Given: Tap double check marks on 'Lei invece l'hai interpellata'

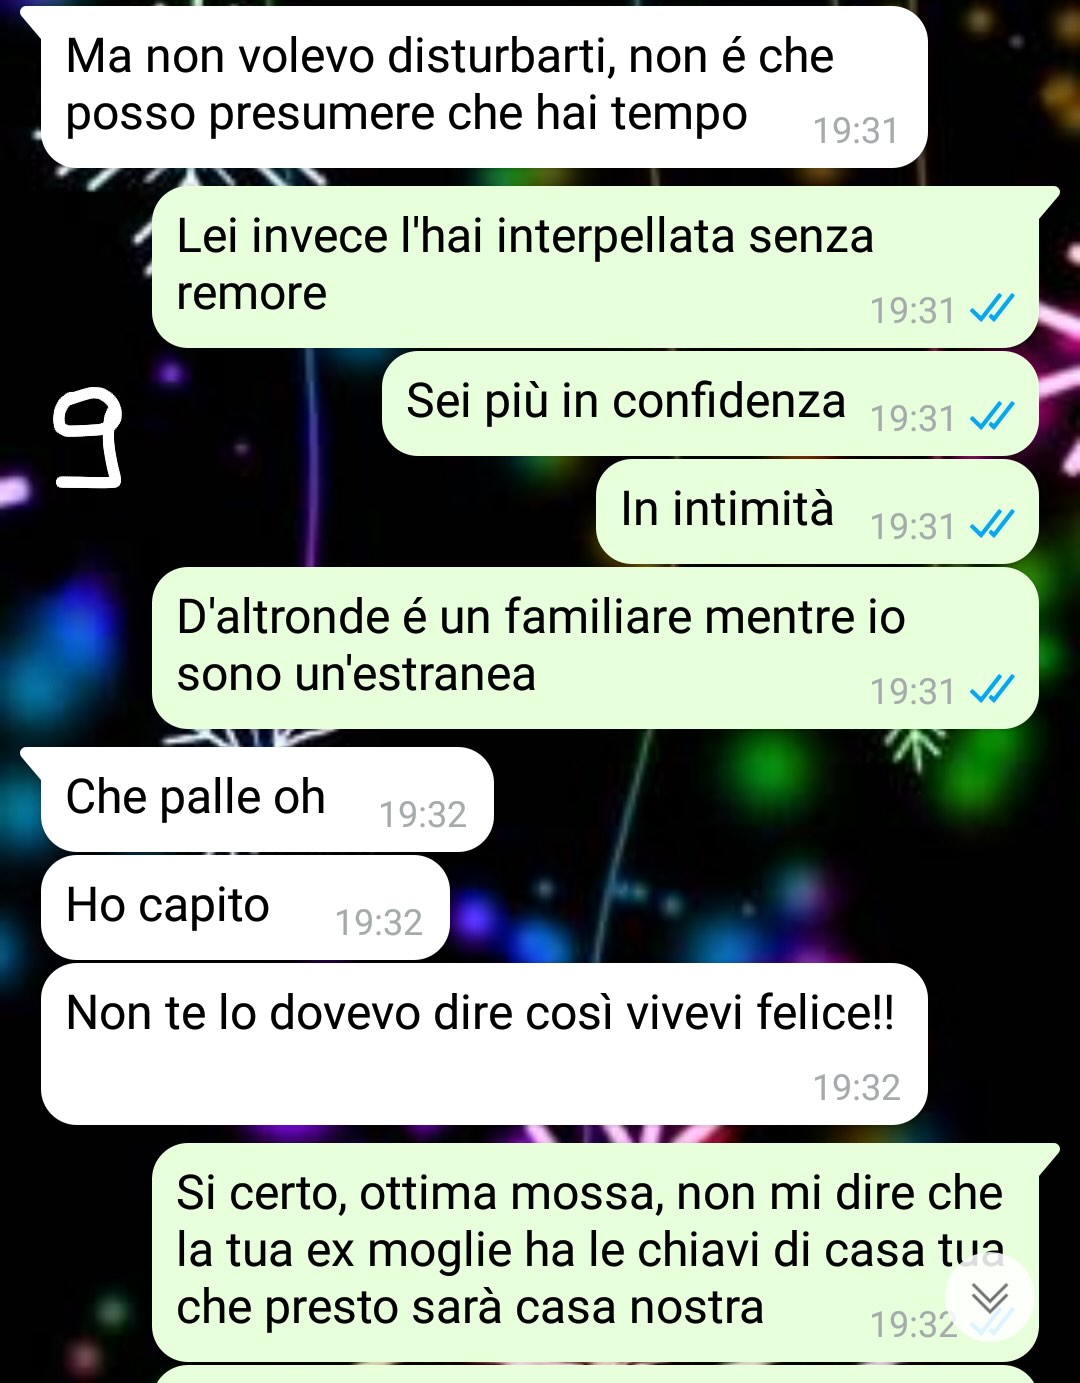Looking at the screenshot, I should [x=992, y=308].
